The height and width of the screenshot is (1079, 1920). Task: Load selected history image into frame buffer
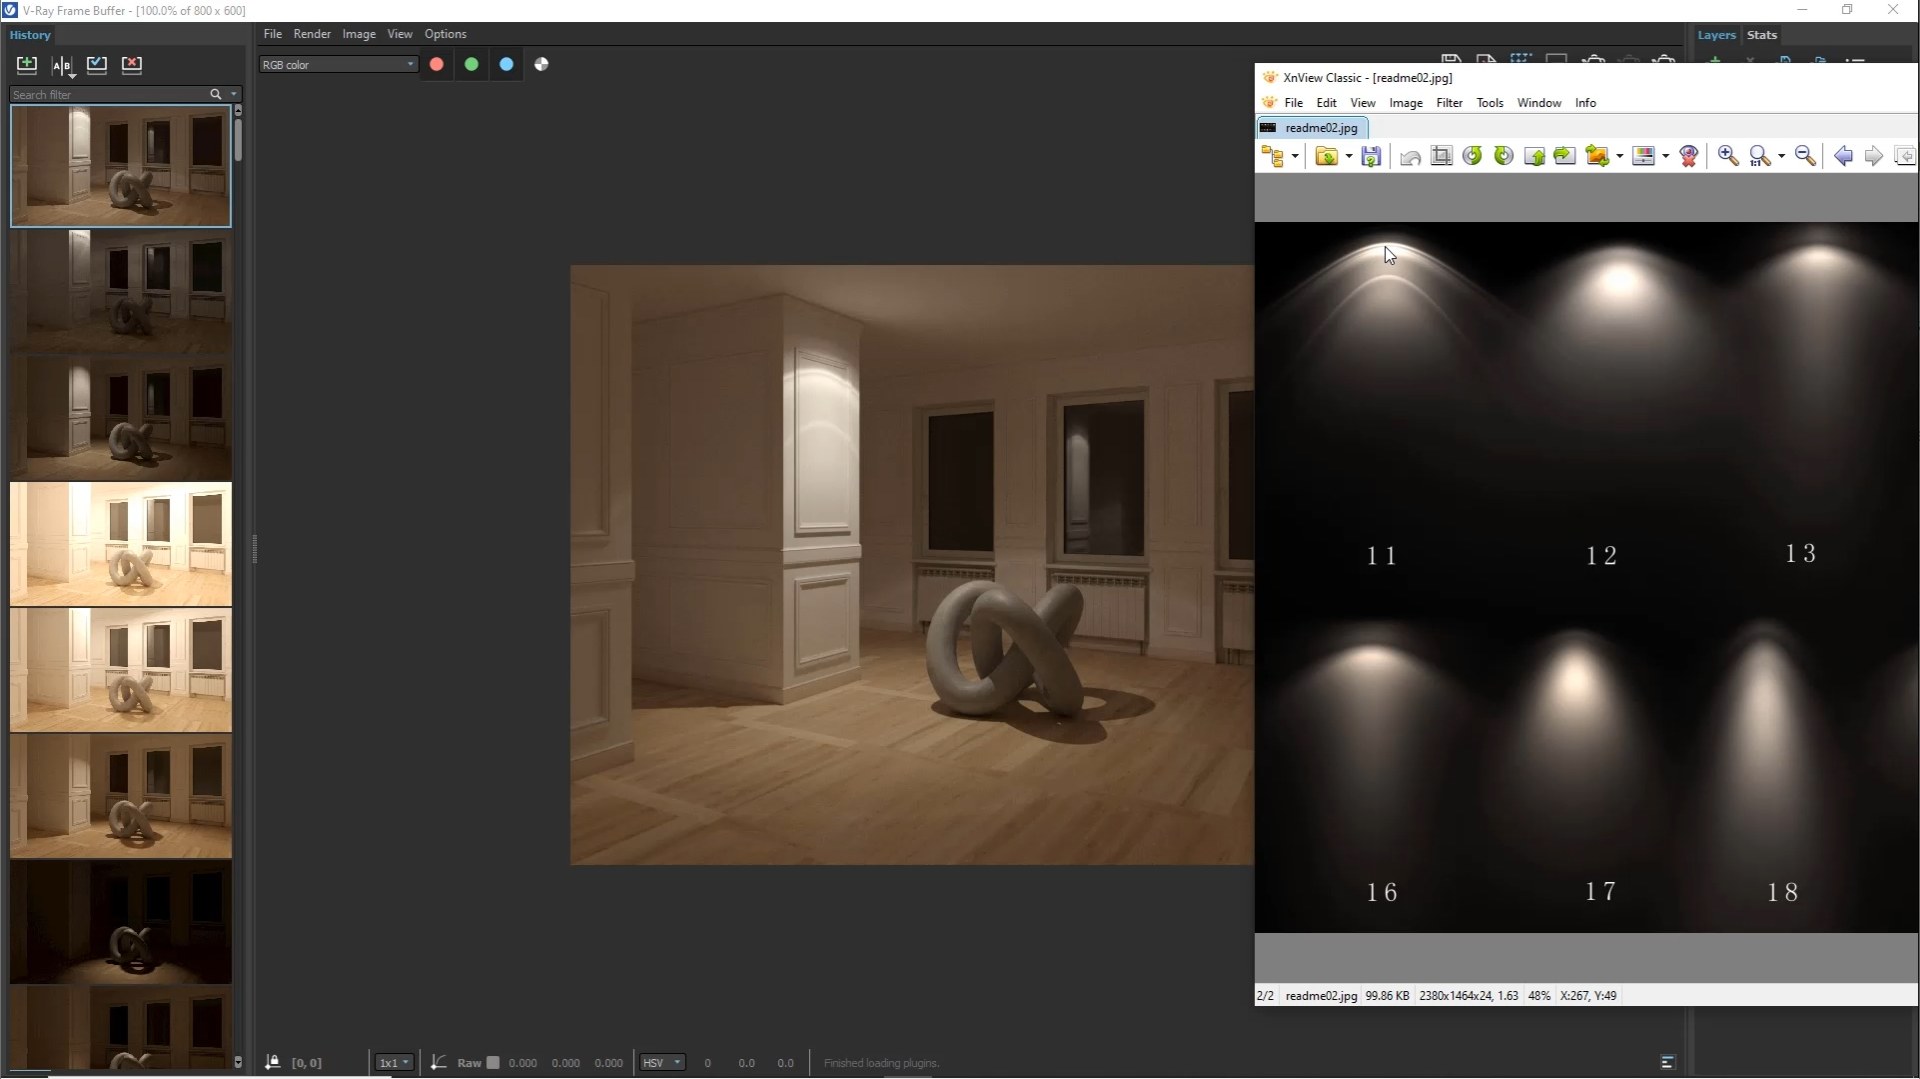click(97, 65)
